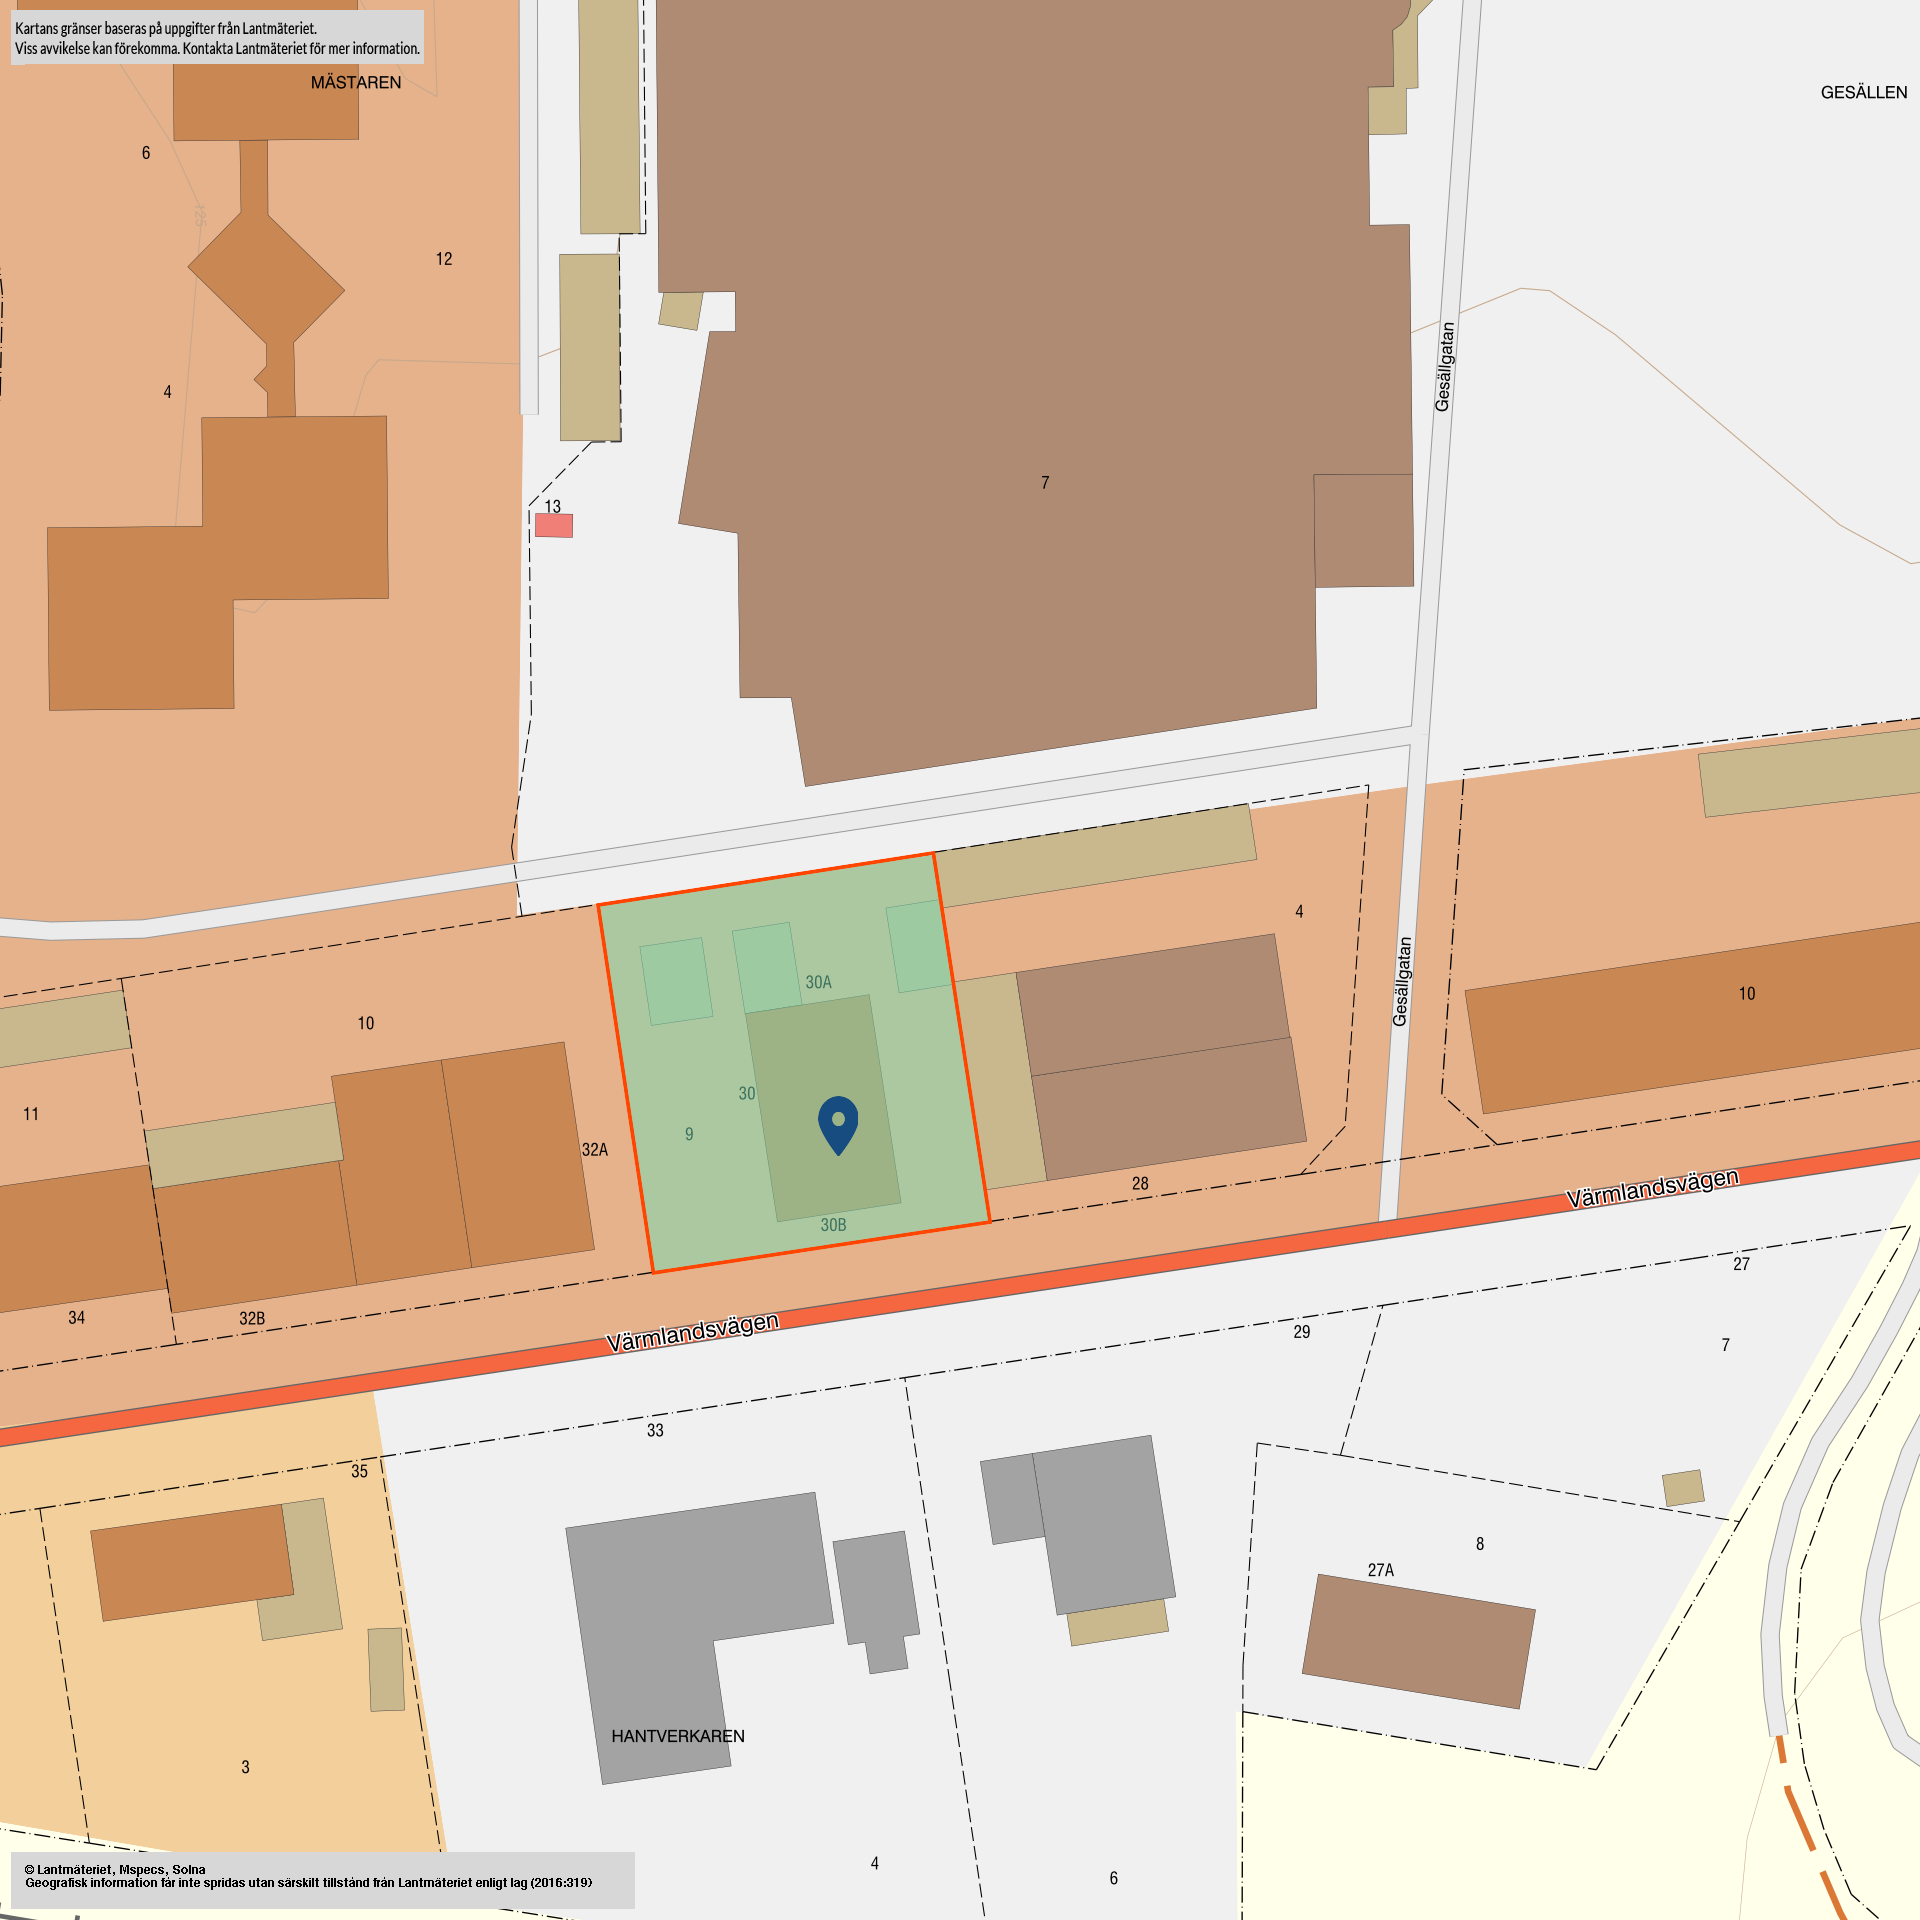Click the MÄSTAREN block label
Image resolution: width=1920 pixels, height=1920 pixels.
pyautogui.click(x=356, y=83)
